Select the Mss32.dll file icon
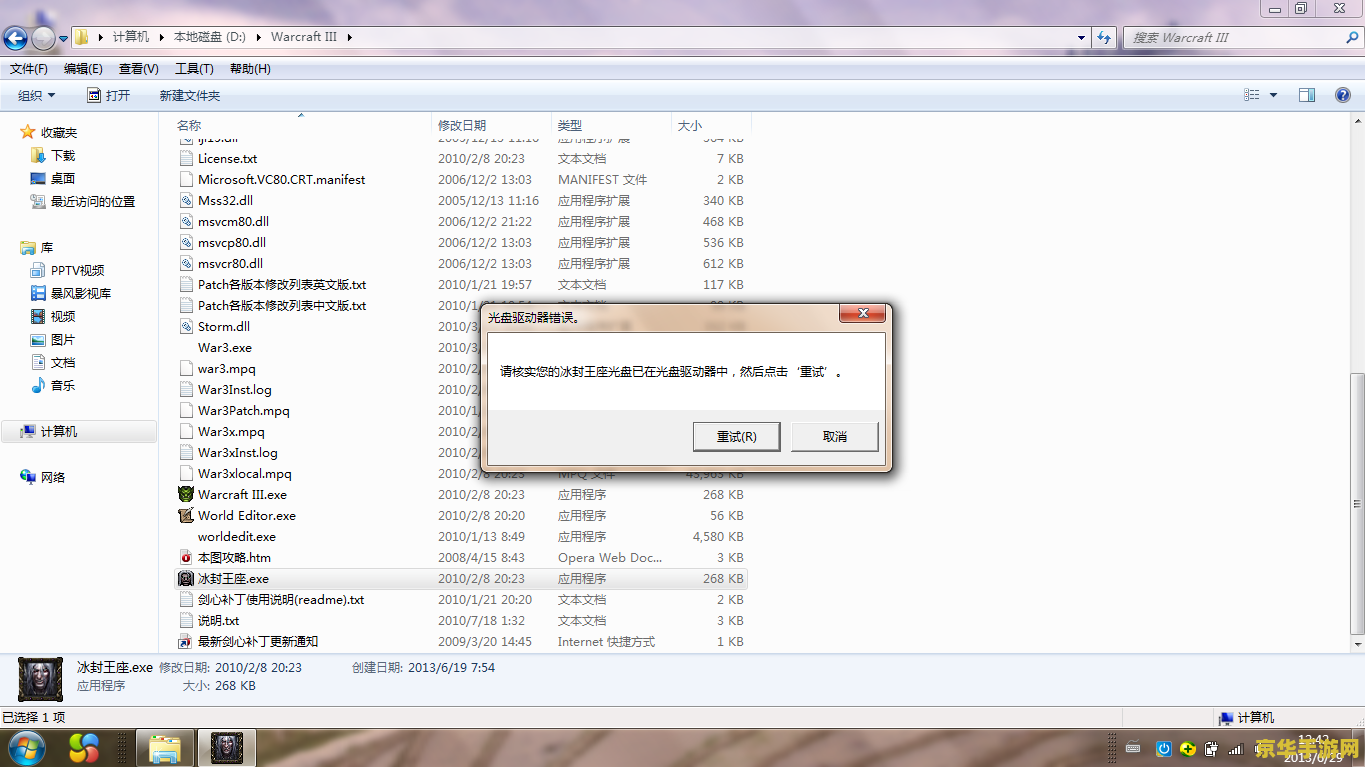Image resolution: width=1365 pixels, height=767 pixels. tap(186, 200)
